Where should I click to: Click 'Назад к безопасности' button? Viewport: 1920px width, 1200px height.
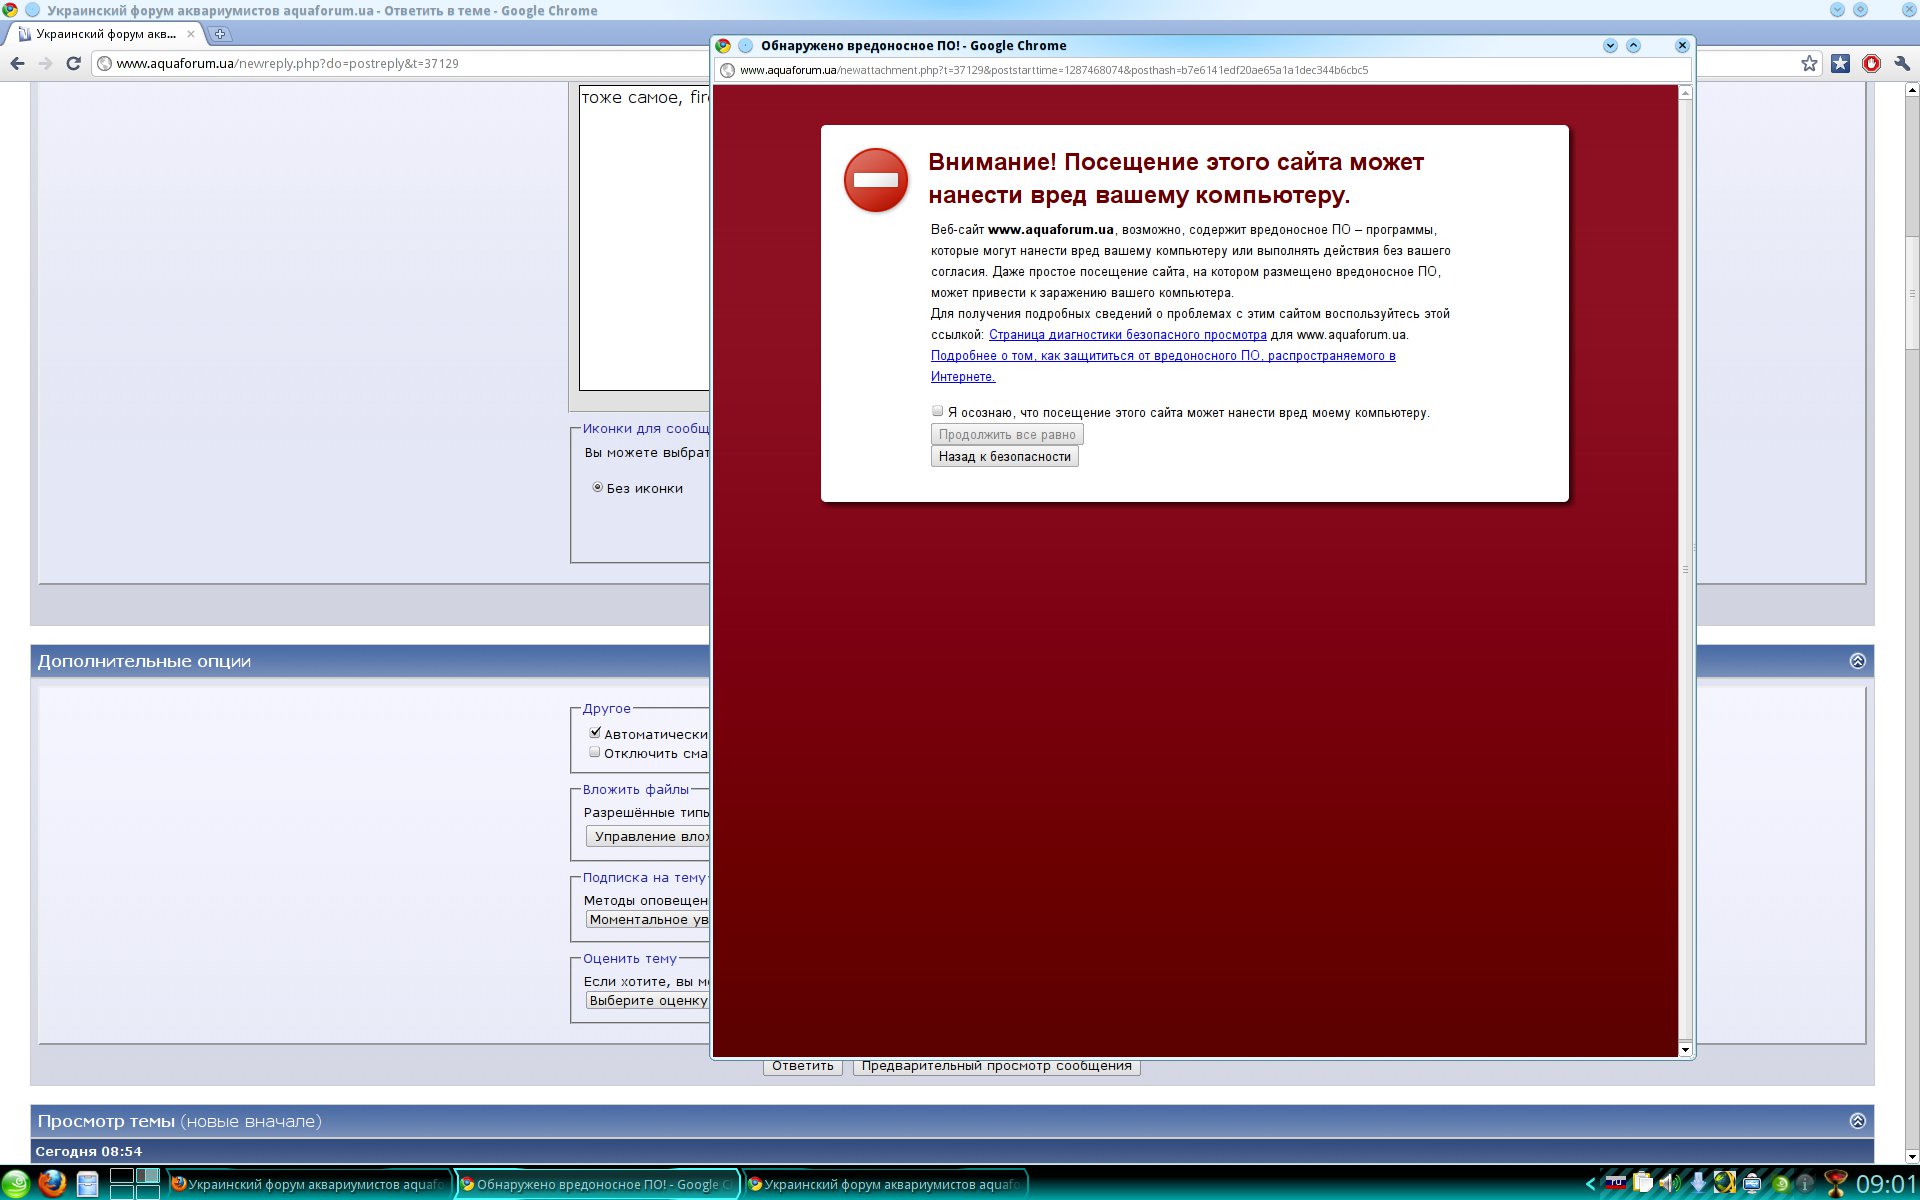point(1004,456)
